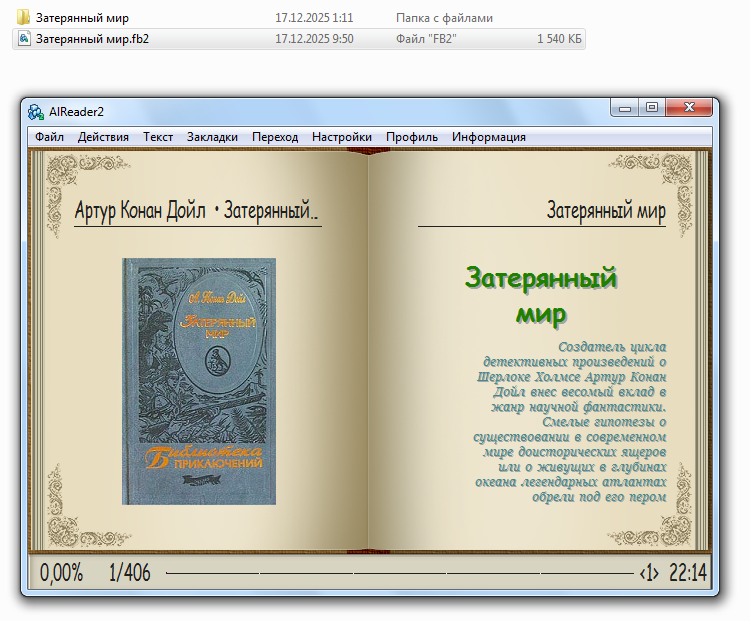Click the FB2 file icon of Затерянный мир.fb2
Image resolution: width=750 pixels, height=621 pixels.
(x=23, y=38)
